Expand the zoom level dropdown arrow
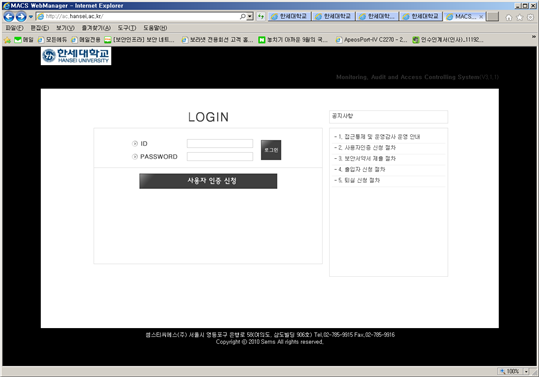 point(526,371)
